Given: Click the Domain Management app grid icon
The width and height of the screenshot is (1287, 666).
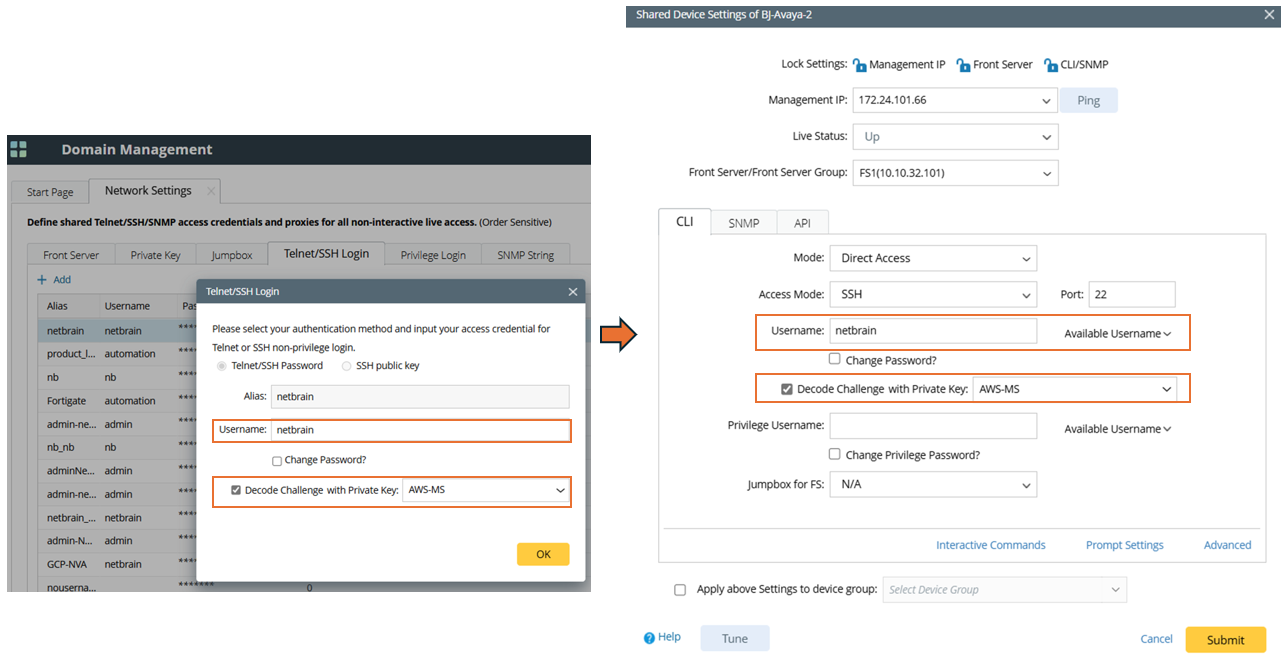Looking at the screenshot, I should click(x=18, y=150).
